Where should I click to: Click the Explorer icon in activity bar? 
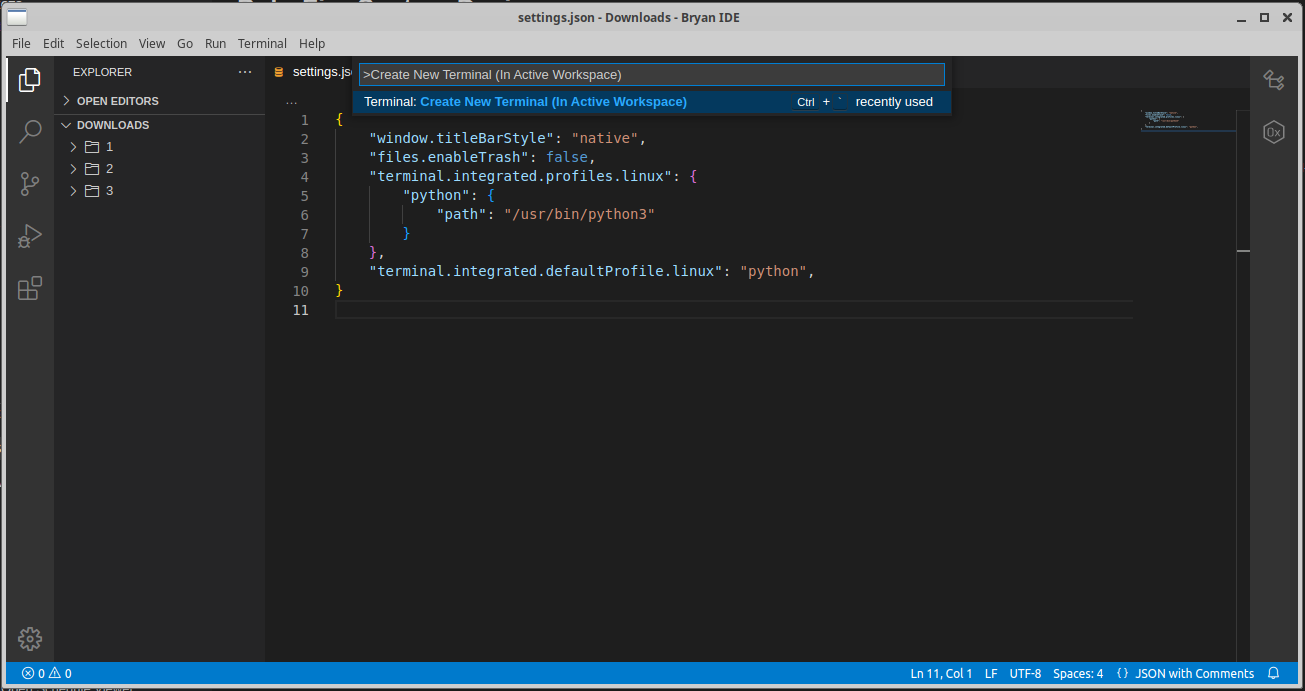click(x=29, y=79)
